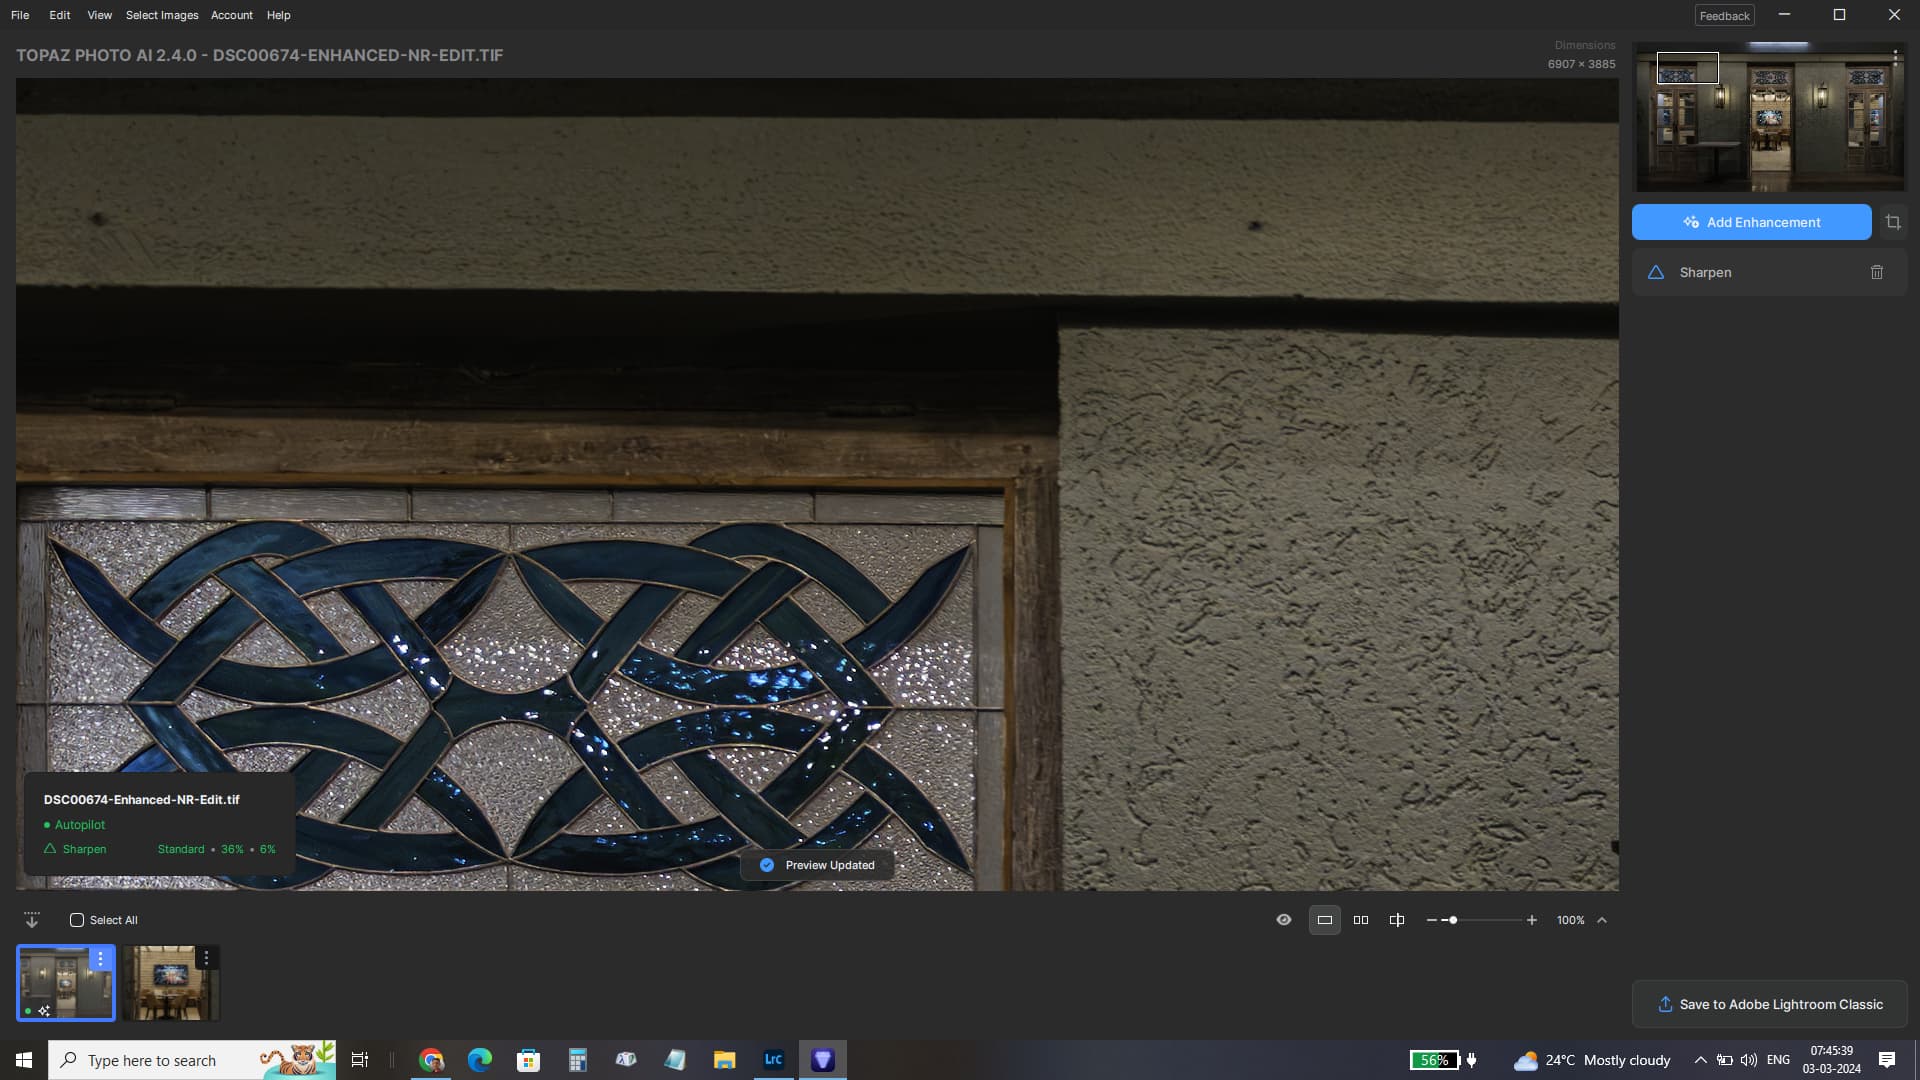Click Save to Adobe Lightroom Classic
The image size is (1920, 1080).
pos(1769,1004)
